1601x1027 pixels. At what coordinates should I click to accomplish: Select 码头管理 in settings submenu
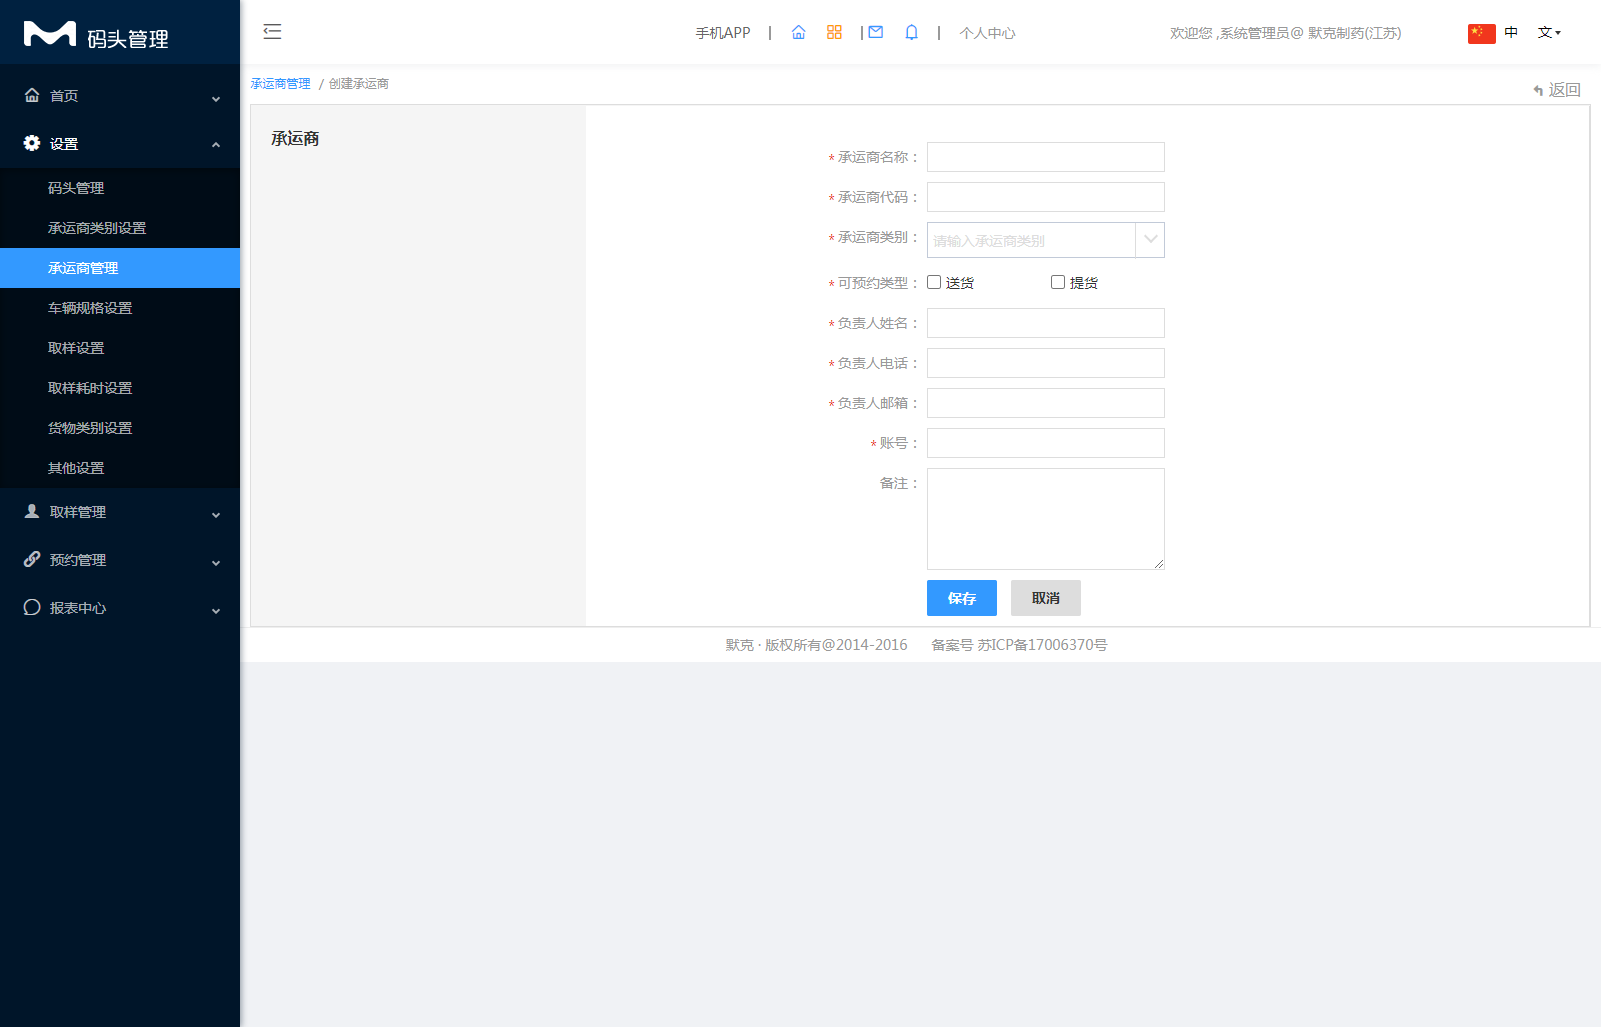pos(120,188)
